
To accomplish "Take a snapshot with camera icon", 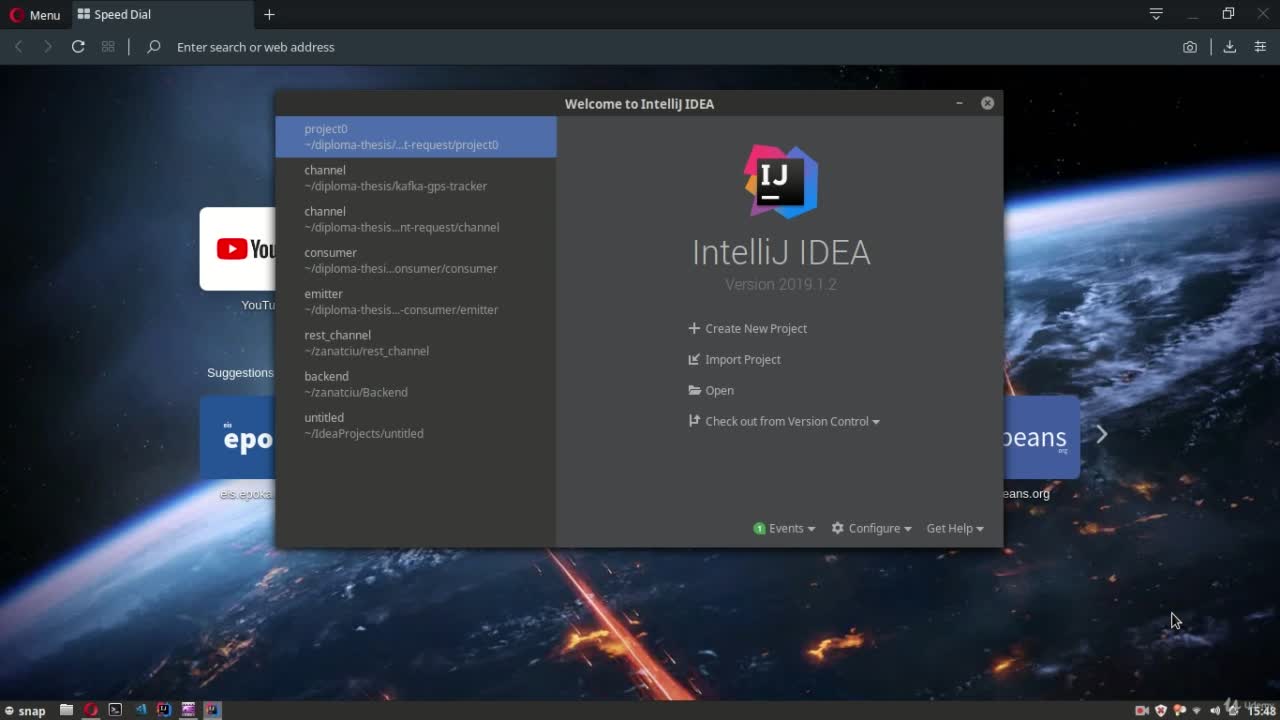I will pos(1190,47).
